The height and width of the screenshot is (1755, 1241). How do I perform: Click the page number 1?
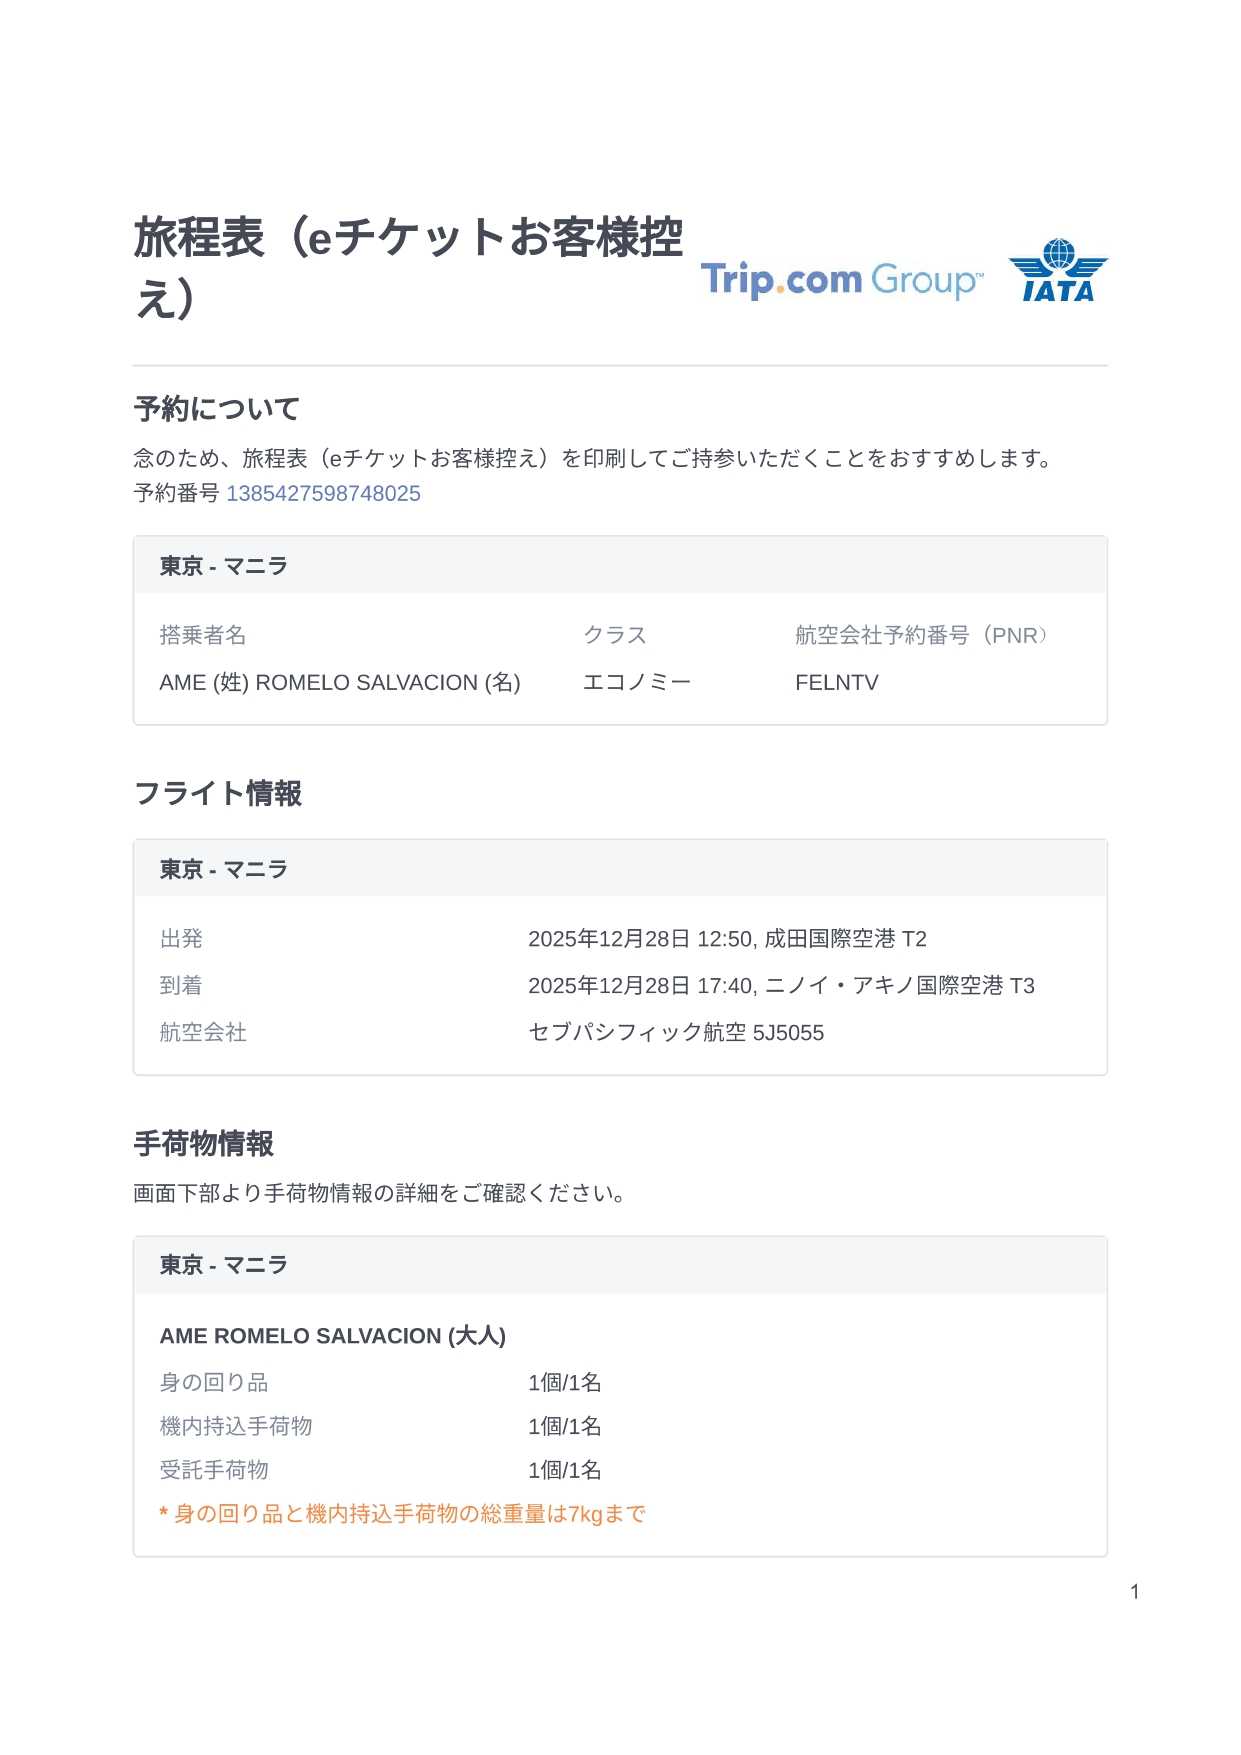click(x=1135, y=1592)
